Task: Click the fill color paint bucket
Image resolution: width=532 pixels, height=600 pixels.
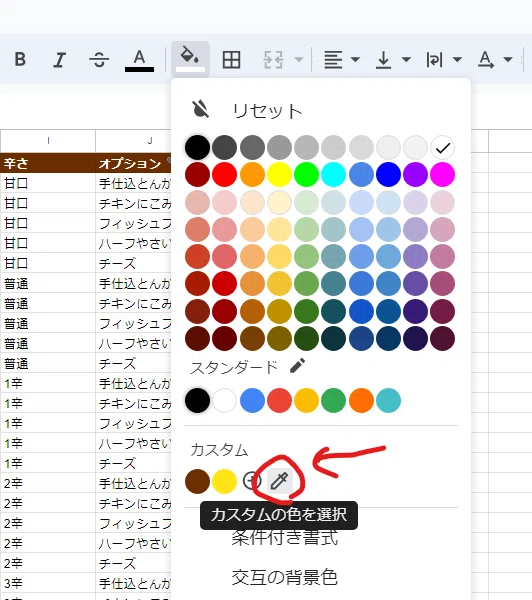Action: click(x=190, y=59)
